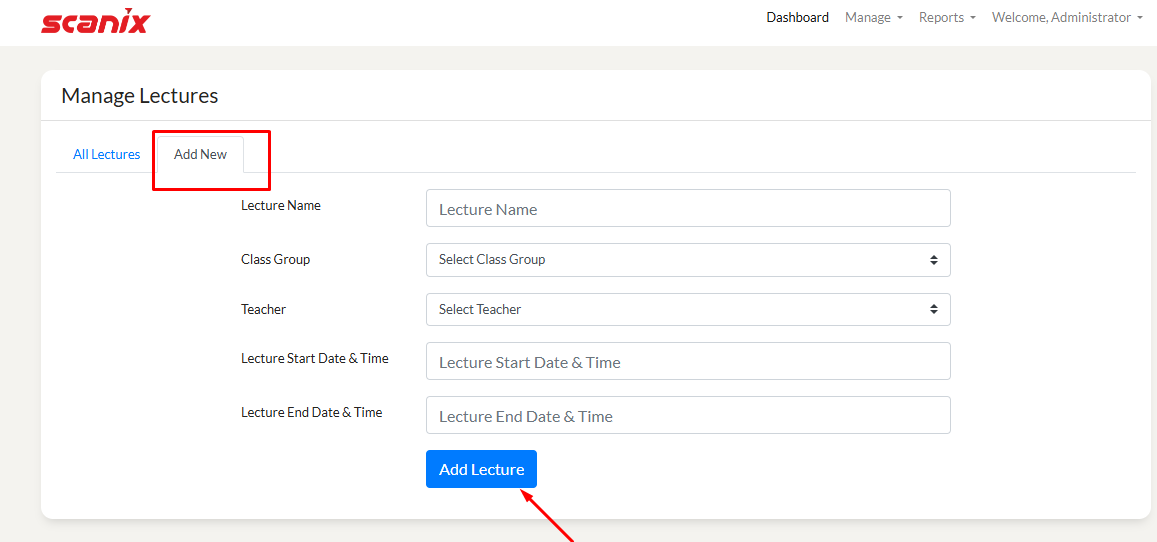Go to the Dashboard link
Viewport: 1157px width, 542px height.
(797, 17)
